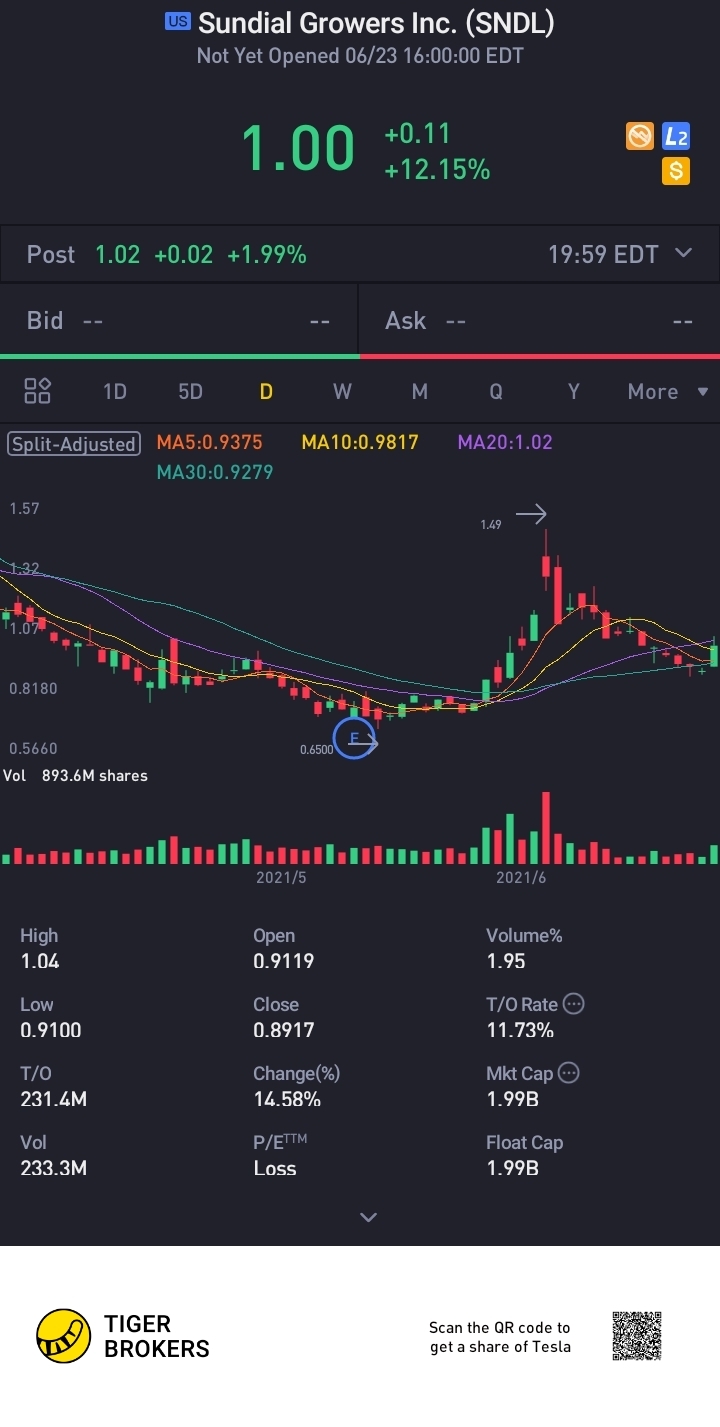Select the Y yearly chart tab
The width and height of the screenshot is (720, 1427).
(x=573, y=391)
